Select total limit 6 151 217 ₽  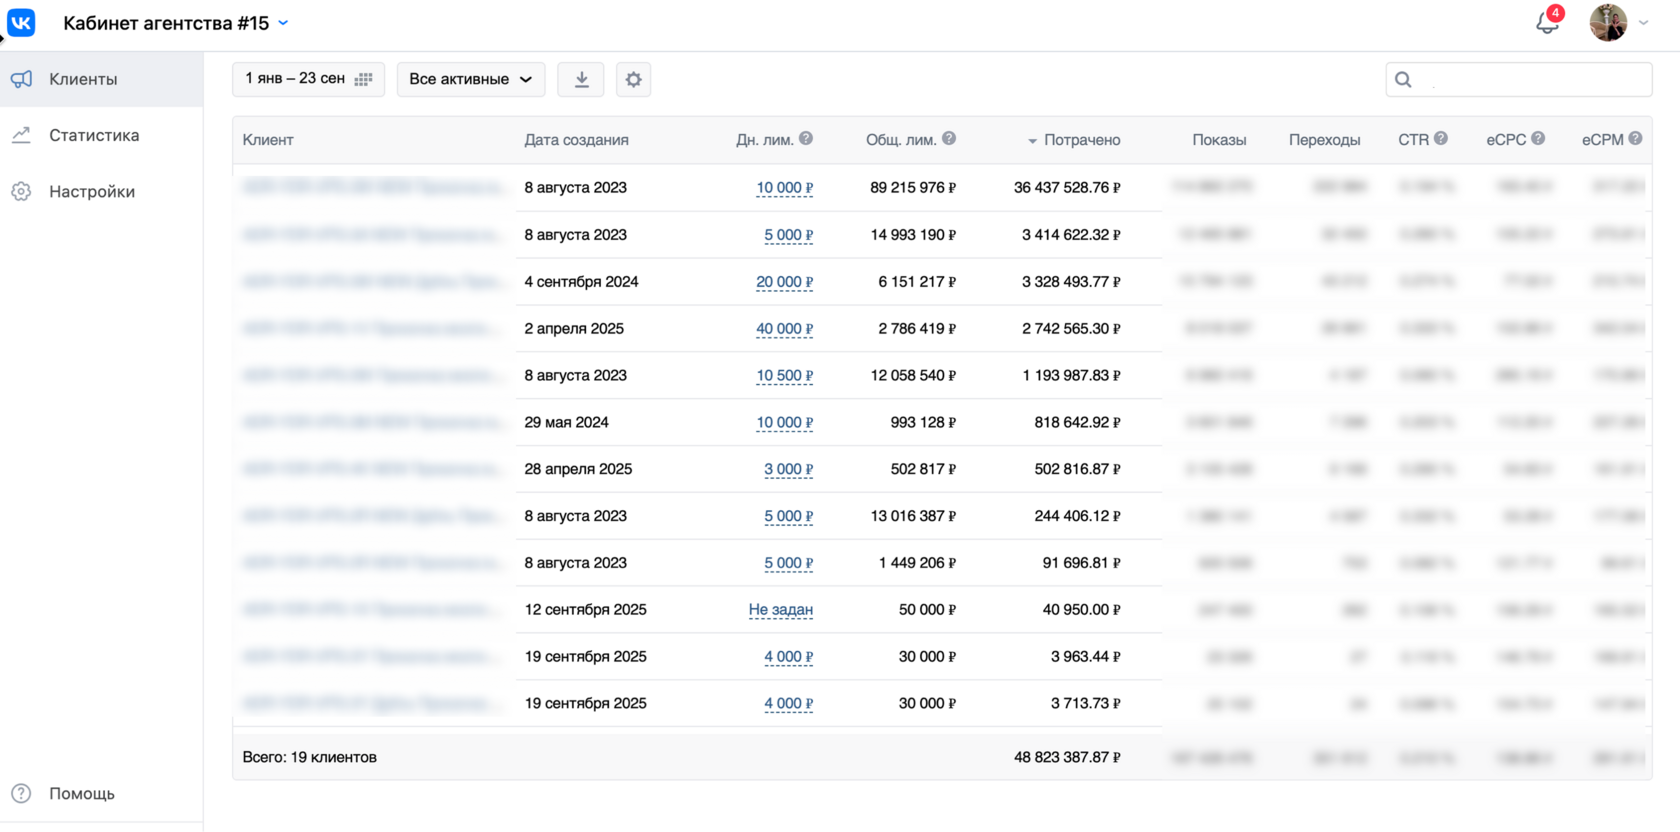pyautogui.click(x=917, y=282)
